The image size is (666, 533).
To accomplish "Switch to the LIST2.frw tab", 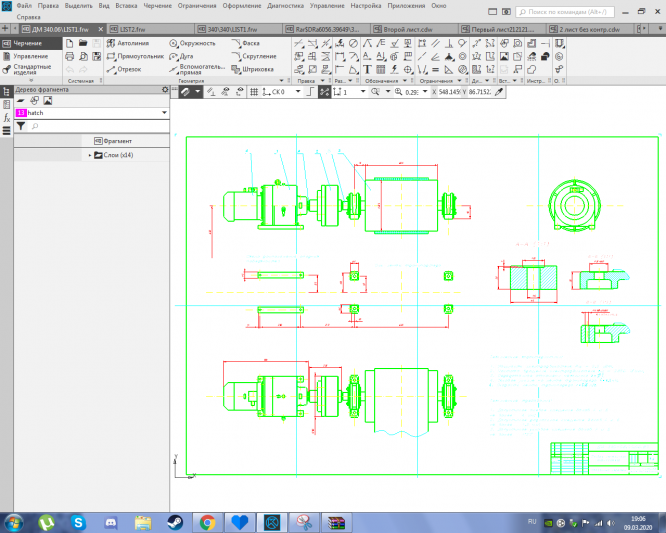I will (x=133, y=30).
